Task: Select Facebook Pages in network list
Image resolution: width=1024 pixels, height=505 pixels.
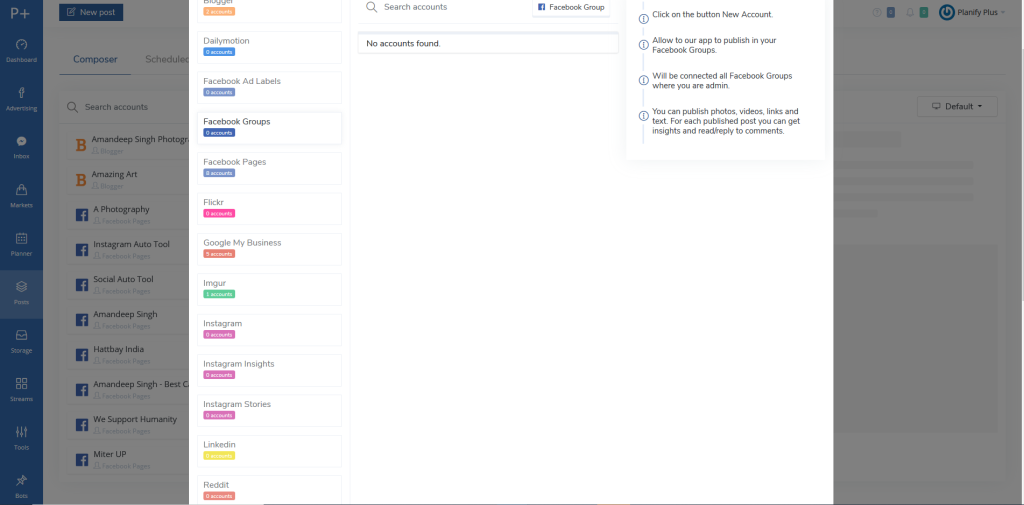Action: (270, 166)
